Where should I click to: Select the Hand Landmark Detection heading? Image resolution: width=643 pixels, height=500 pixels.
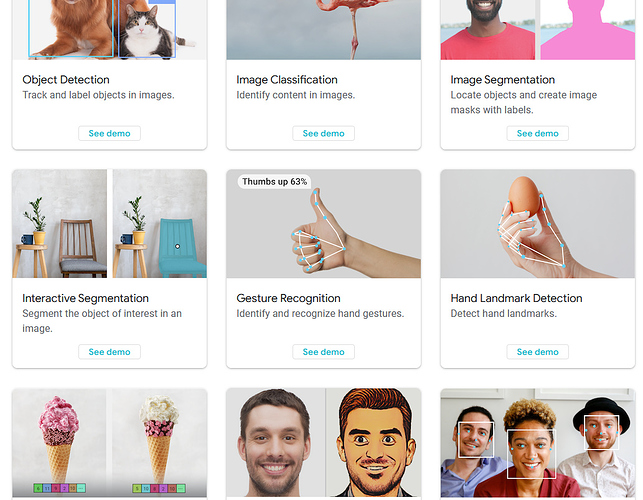[x=516, y=298]
